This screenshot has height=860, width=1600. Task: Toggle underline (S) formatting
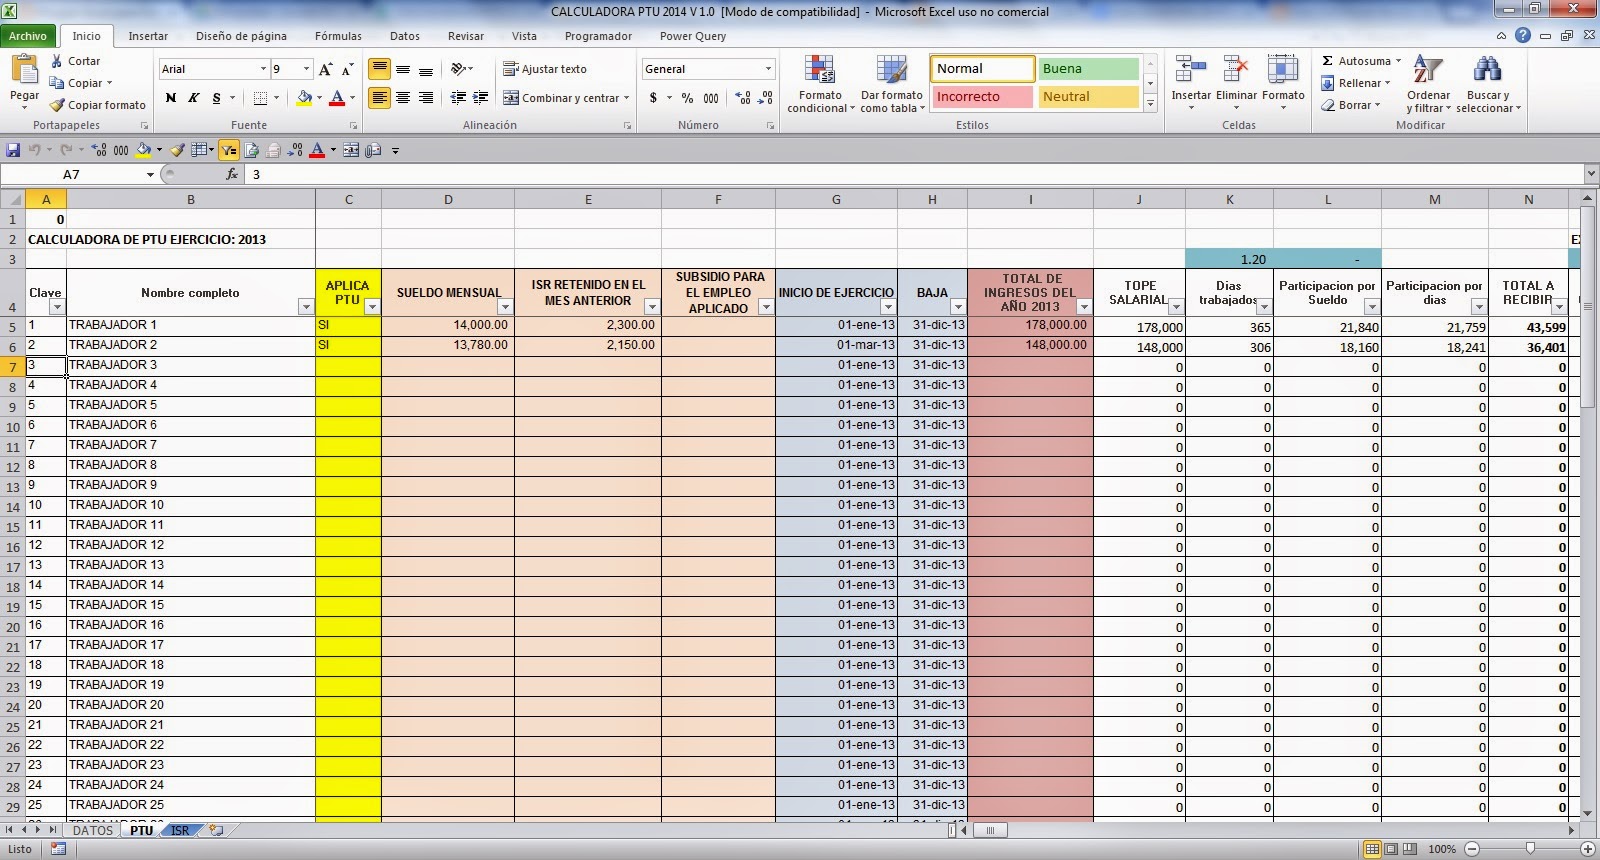(x=217, y=98)
